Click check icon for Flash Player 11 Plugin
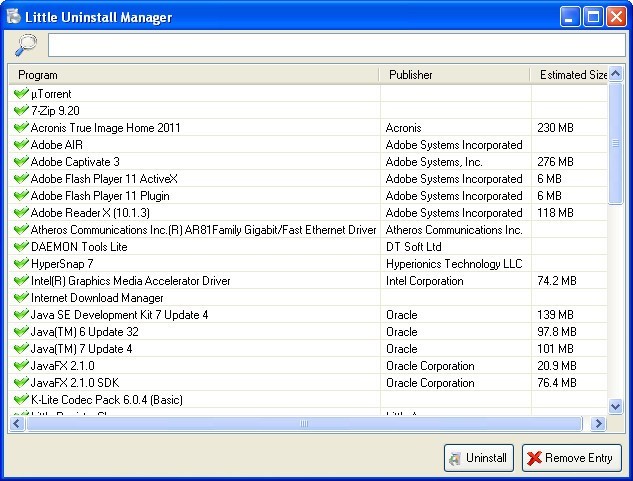The image size is (633, 481). click(x=21, y=195)
